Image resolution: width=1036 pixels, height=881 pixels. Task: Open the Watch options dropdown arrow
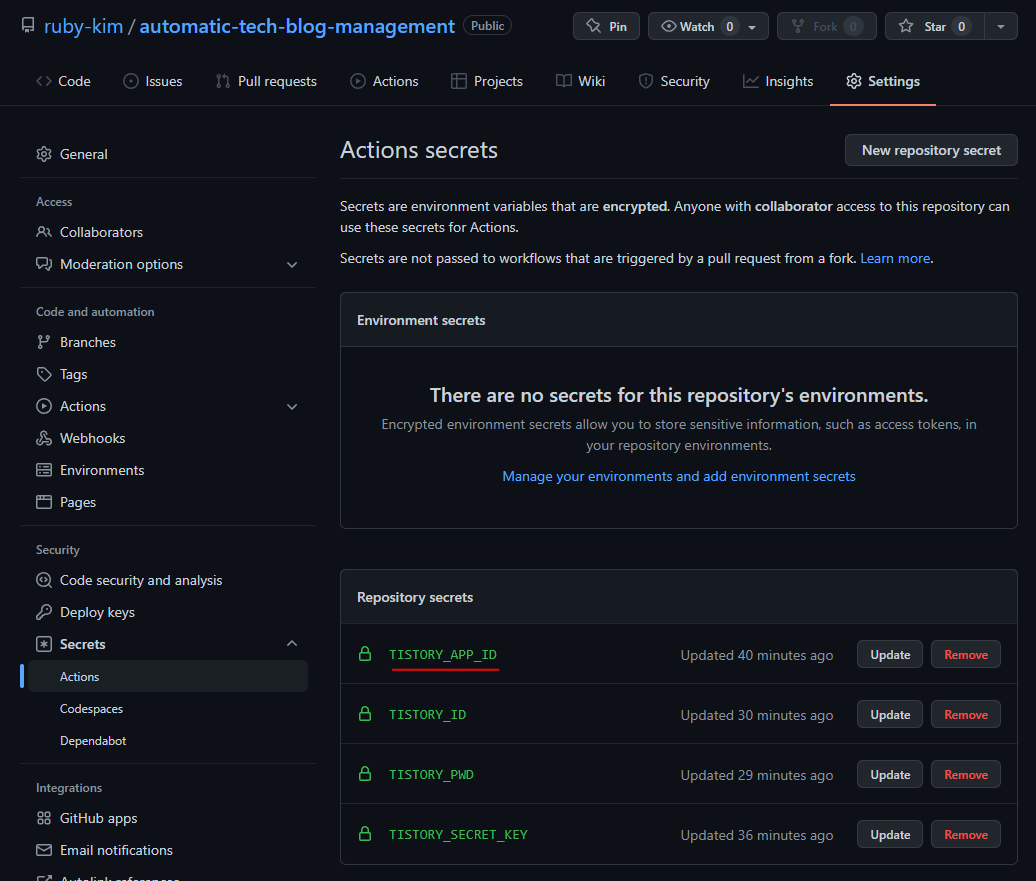point(753,27)
